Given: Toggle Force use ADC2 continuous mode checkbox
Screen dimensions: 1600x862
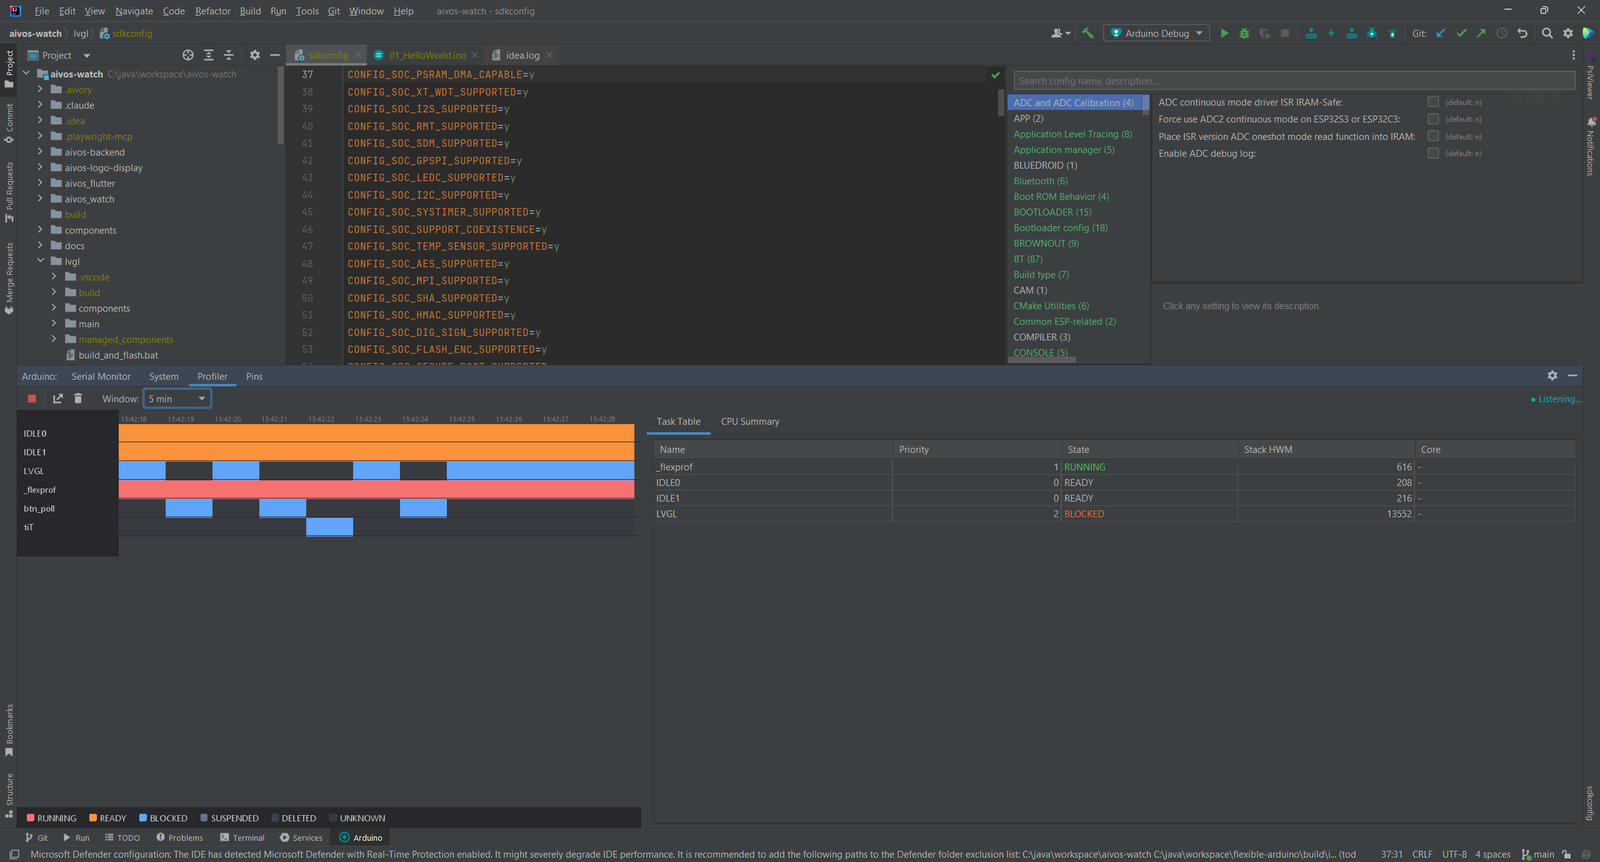Looking at the screenshot, I should coord(1433,118).
